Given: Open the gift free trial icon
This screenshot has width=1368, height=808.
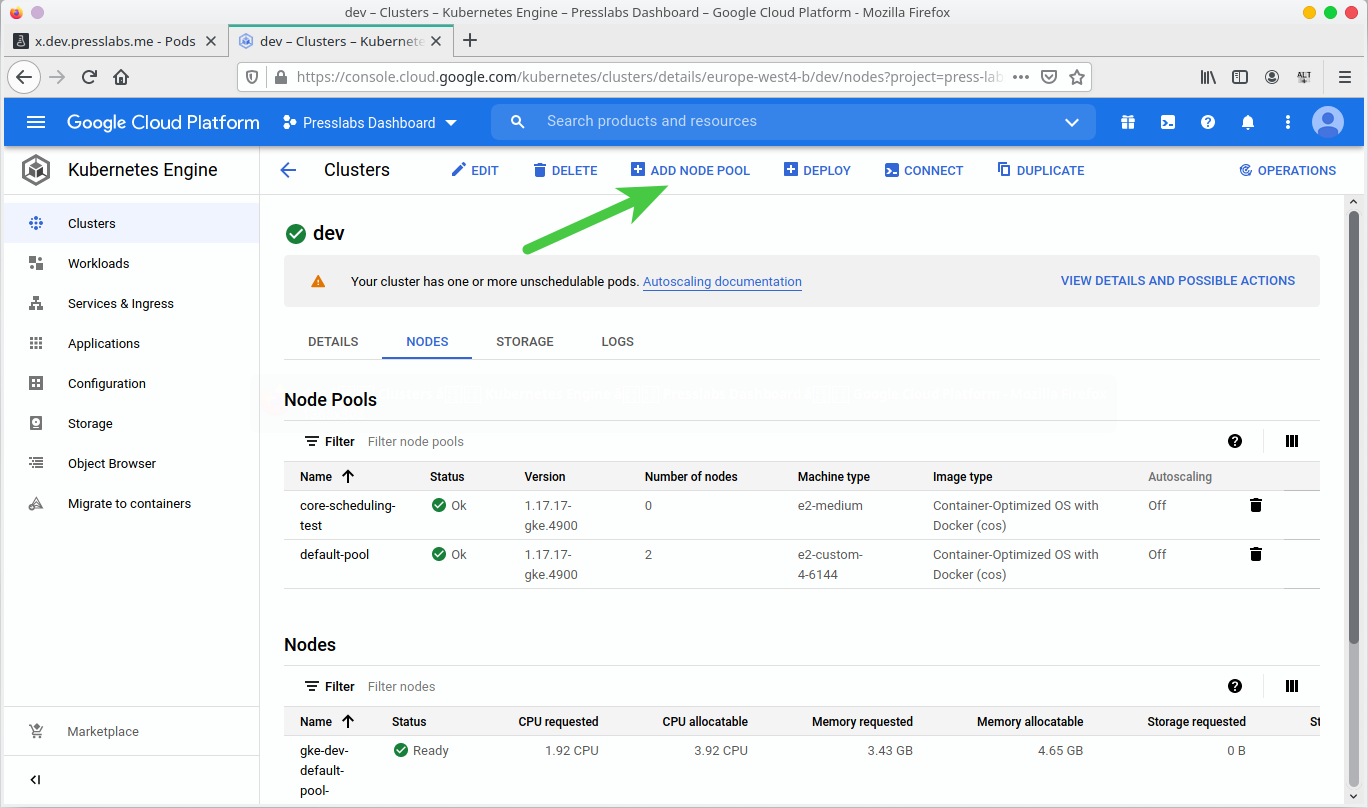Looking at the screenshot, I should coord(1128,122).
